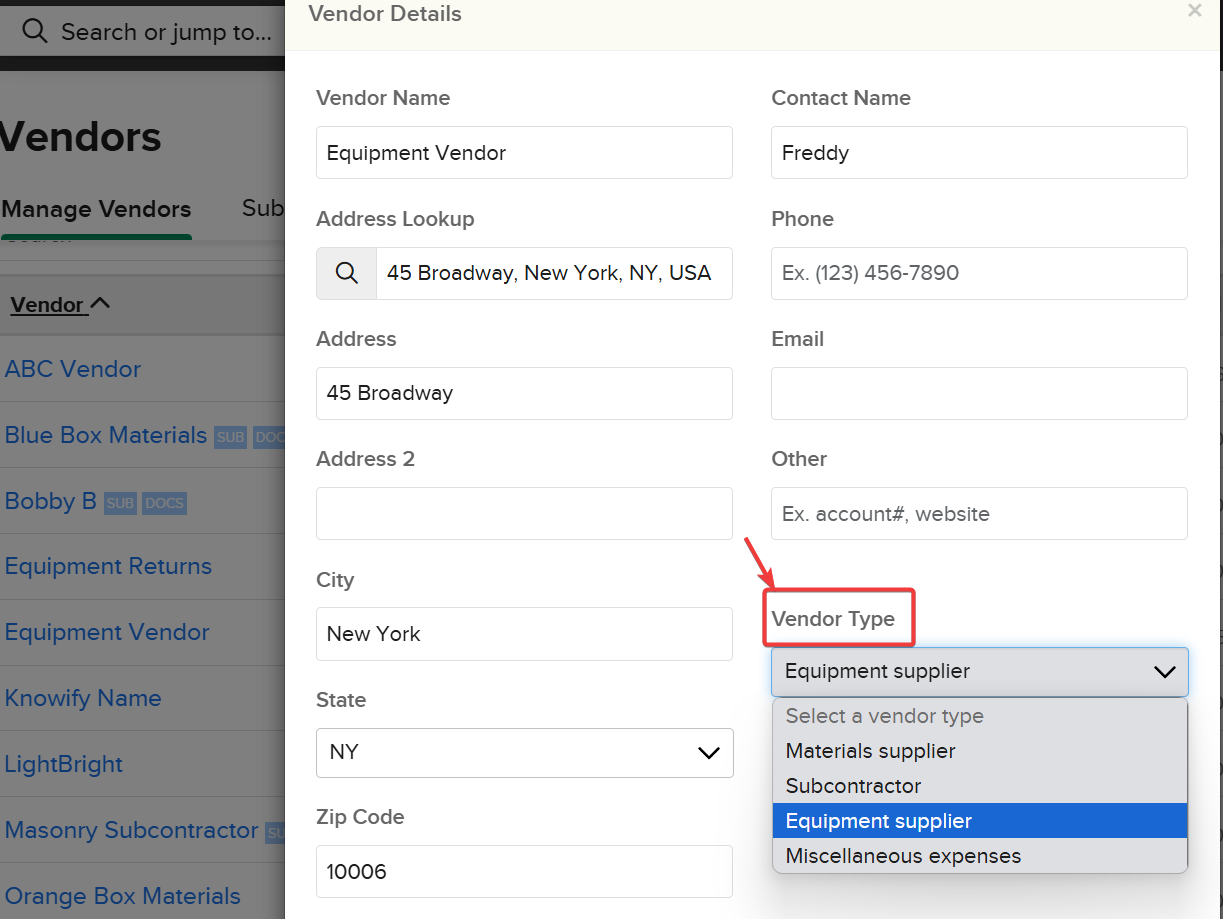Select Miscellaneous expenses option

pyautogui.click(x=903, y=856)
